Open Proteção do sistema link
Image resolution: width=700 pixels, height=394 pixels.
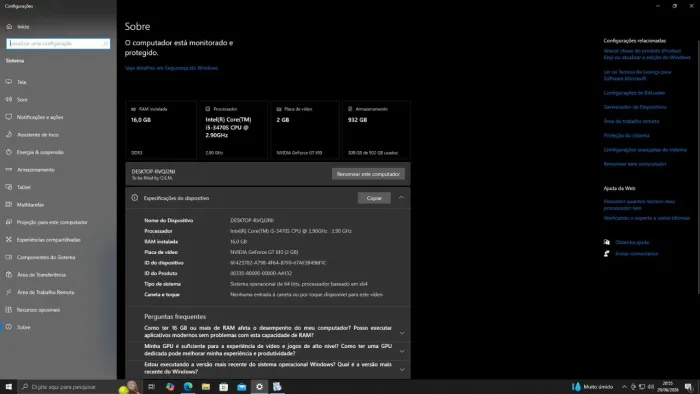pos(626,136)
